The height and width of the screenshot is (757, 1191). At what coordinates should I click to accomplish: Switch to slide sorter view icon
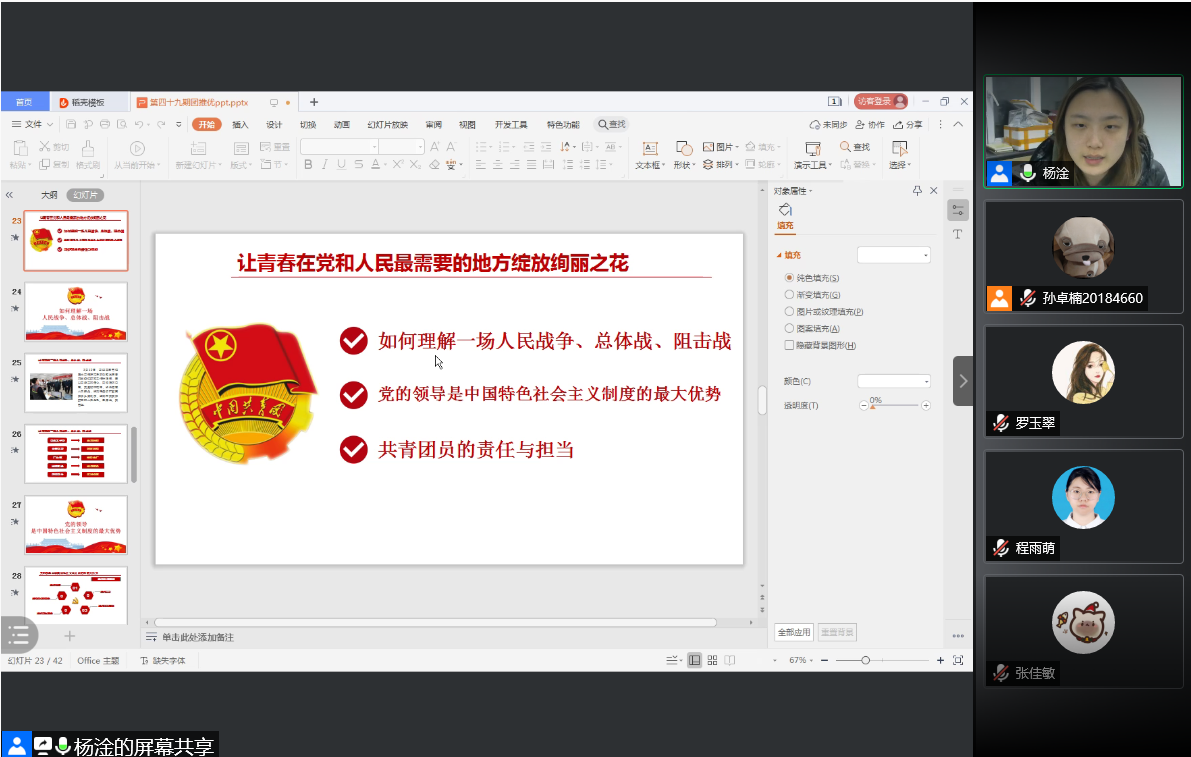click(x=712, y=661)
